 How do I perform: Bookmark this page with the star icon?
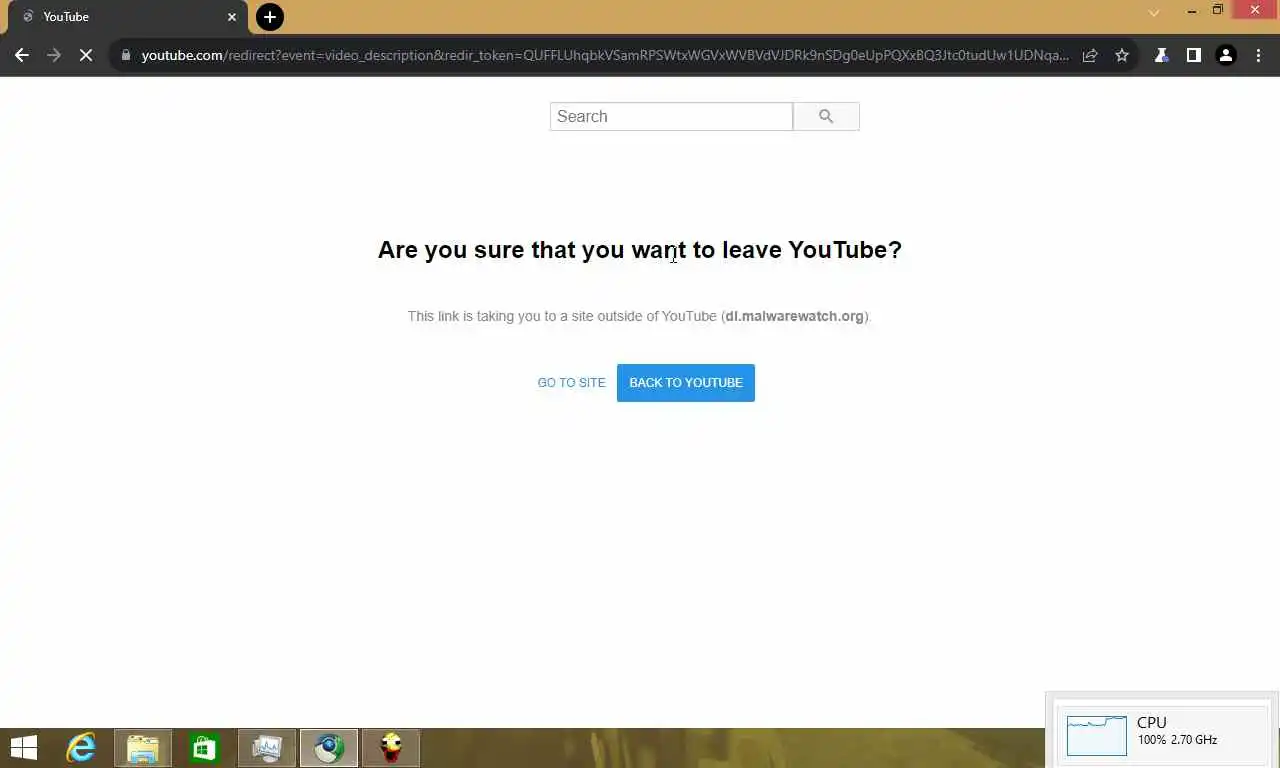(1122, 56)
